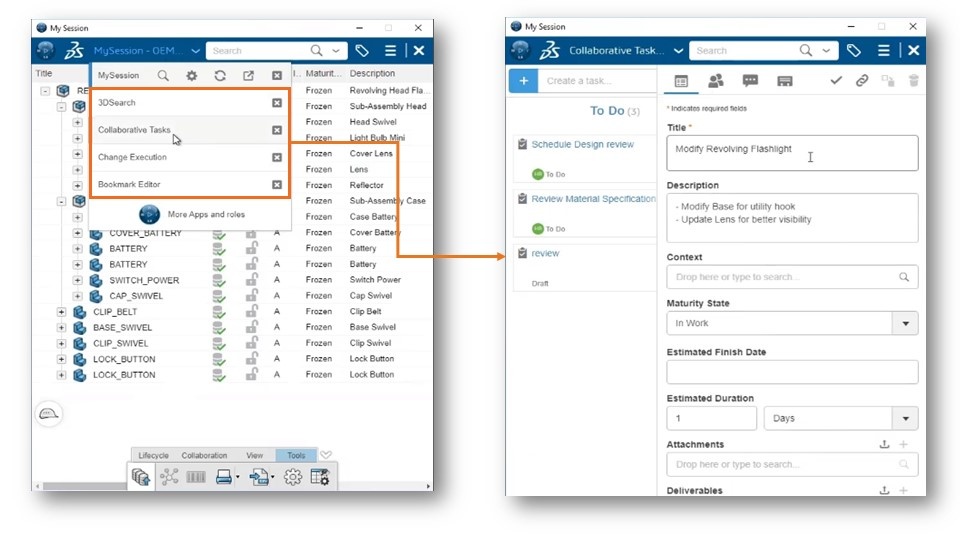The image size is (960, 540).
Task: Click the trash delete icon in task toolbar
Action: 913,80
